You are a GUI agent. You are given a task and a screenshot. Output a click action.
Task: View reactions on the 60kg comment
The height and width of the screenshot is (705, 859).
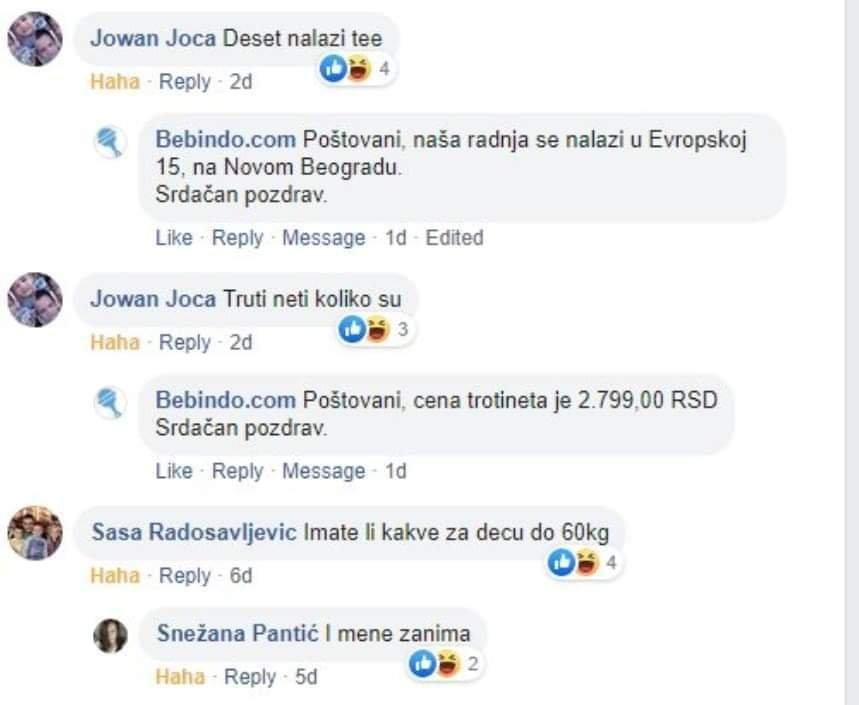(584, 563)
